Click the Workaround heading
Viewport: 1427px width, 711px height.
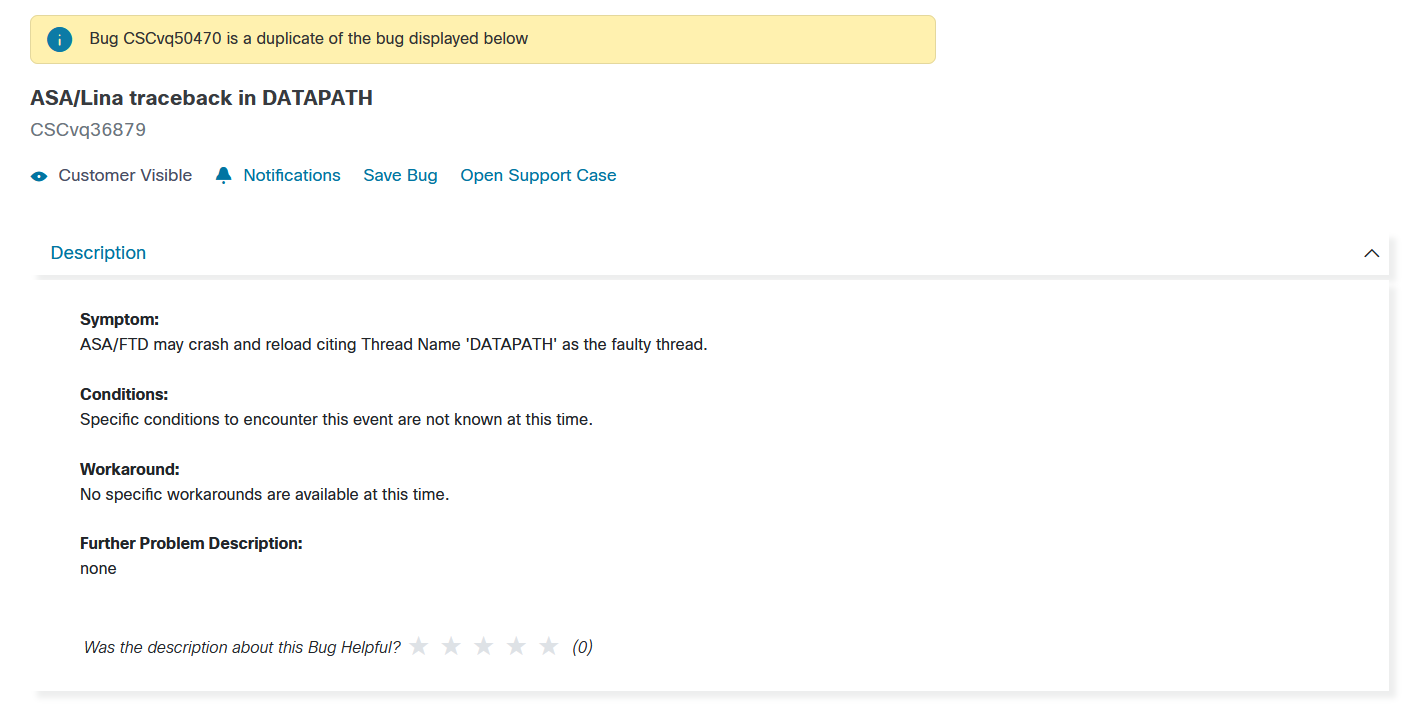click(x=129, y=469)
